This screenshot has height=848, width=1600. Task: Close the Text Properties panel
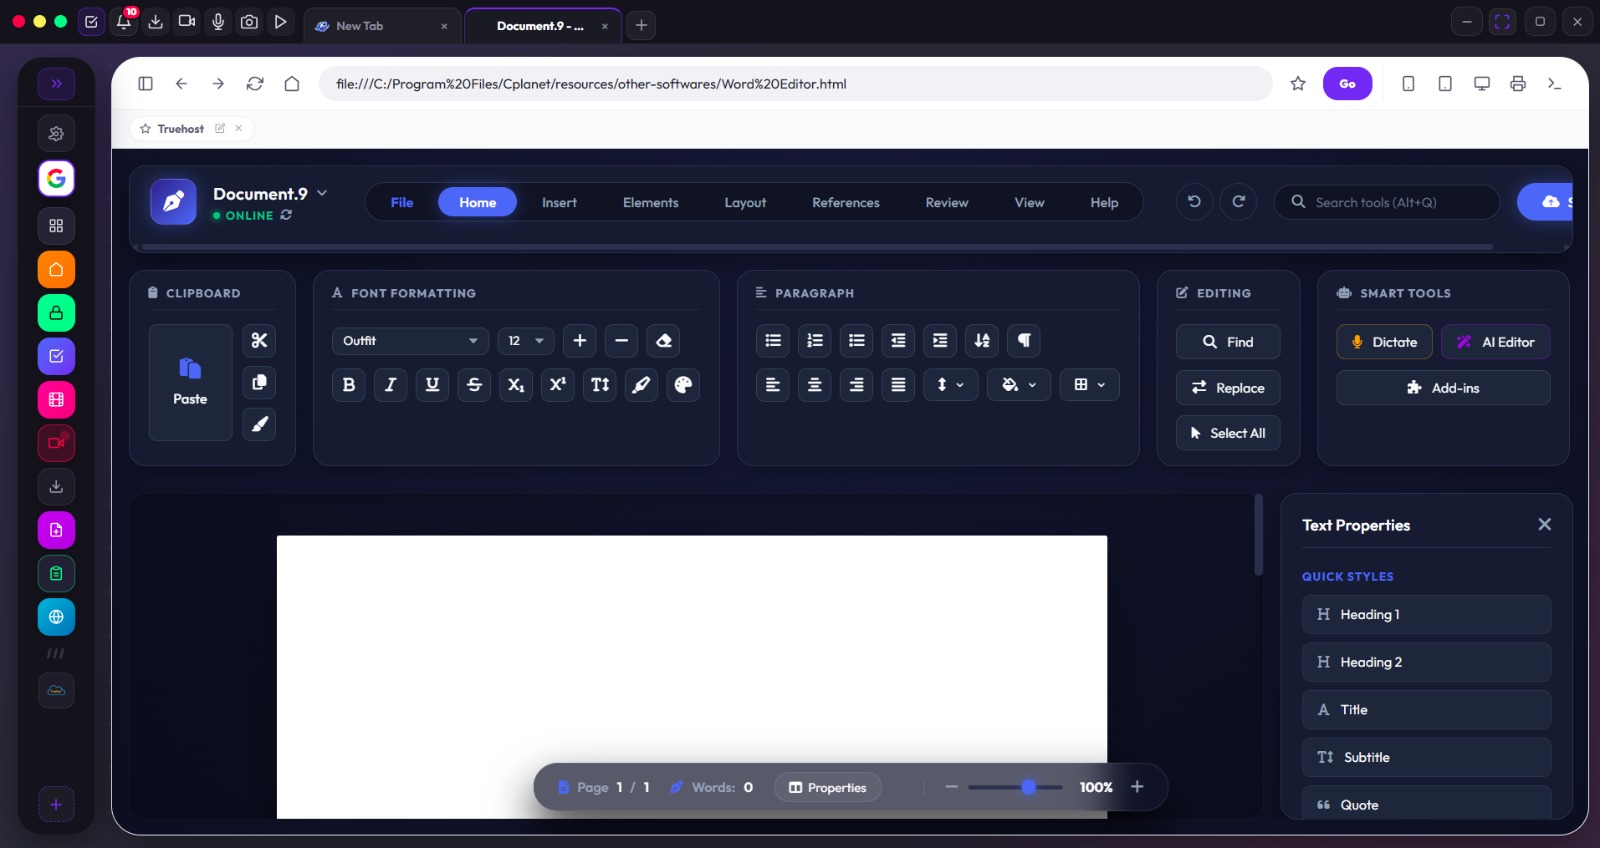tap(1544, 525)
